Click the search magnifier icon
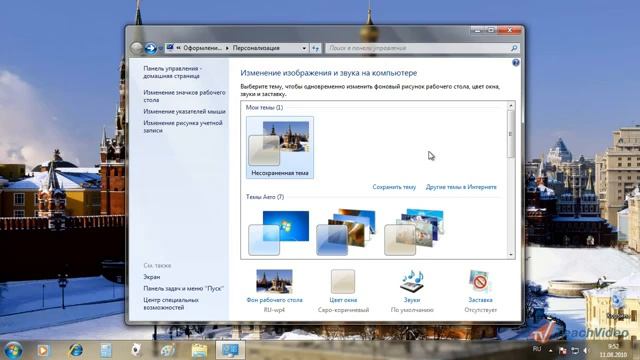The width and height of the screenshot is (640, 360). pos(514,48)
